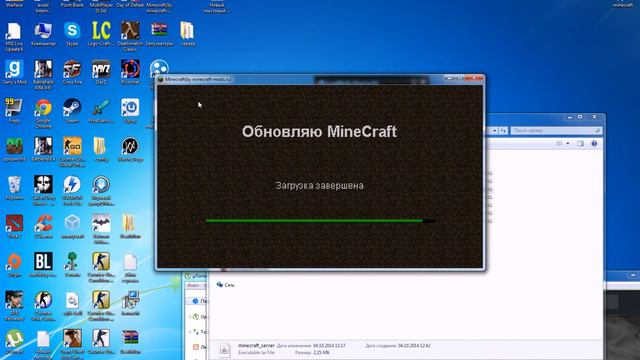Open Garry's Mod shortcut
Screen dimensions: 640x360
14,69
